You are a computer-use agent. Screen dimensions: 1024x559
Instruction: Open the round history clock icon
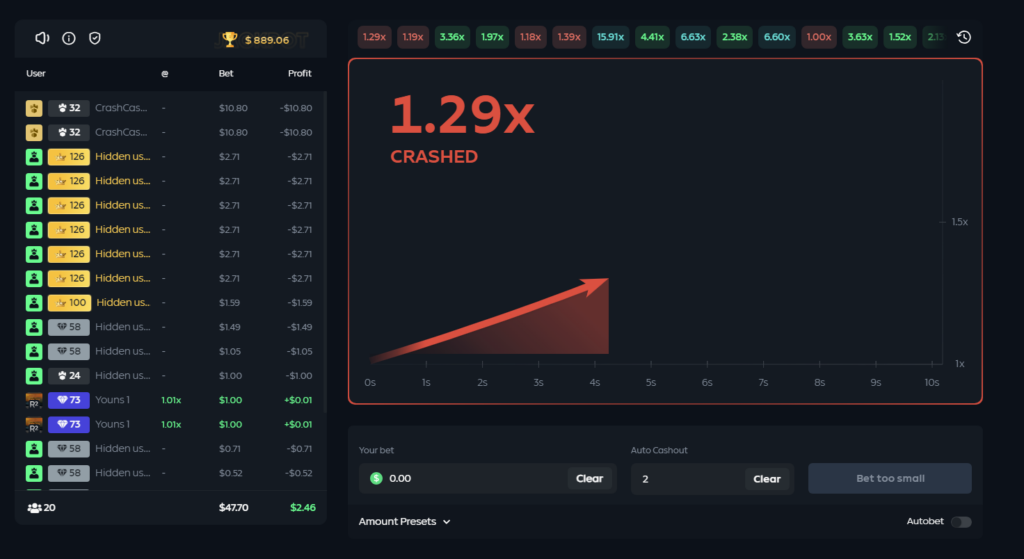tap(963, 37)
